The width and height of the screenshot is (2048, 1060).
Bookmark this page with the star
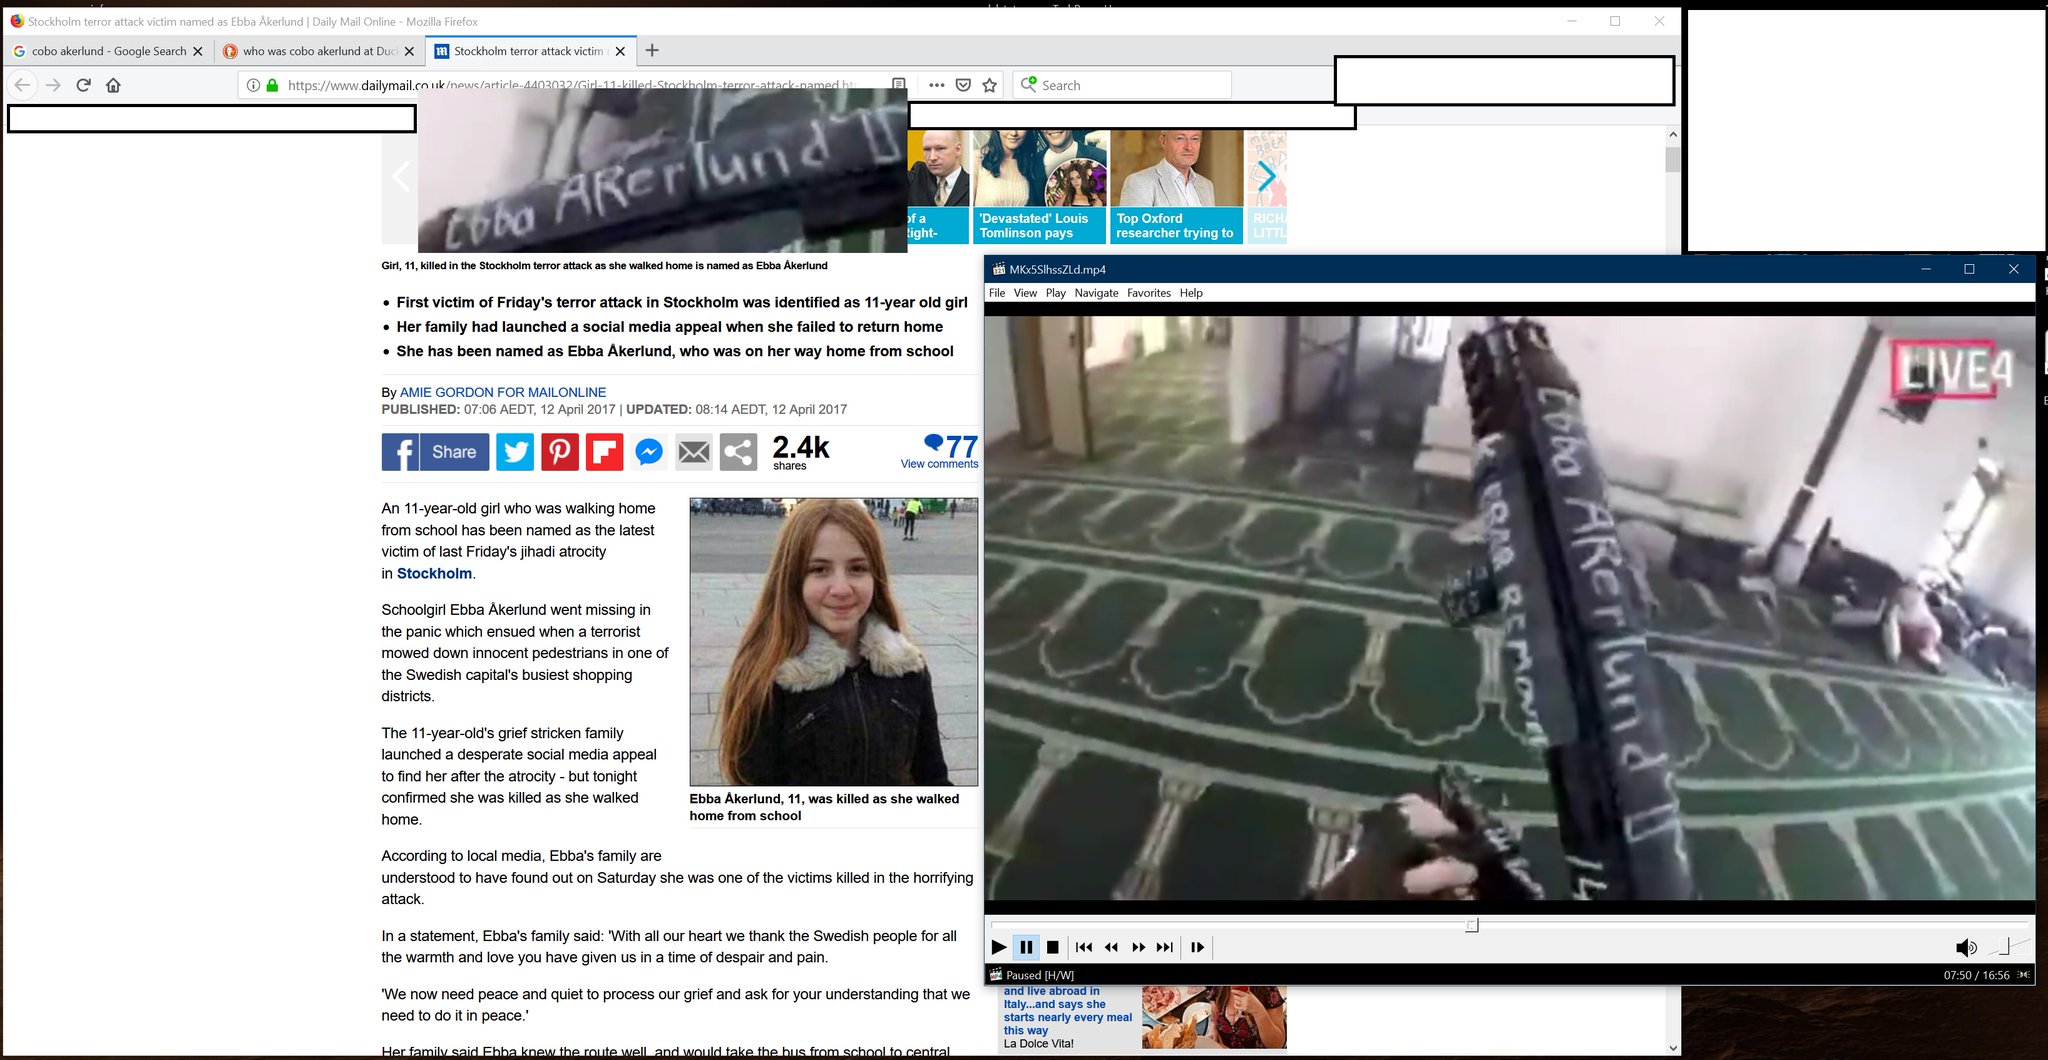[990, 85]
